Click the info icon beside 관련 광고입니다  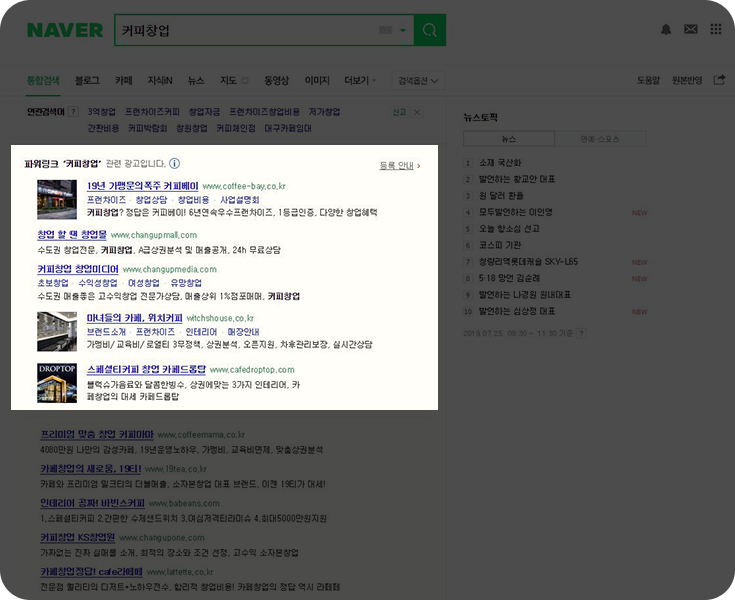(174, 164)
